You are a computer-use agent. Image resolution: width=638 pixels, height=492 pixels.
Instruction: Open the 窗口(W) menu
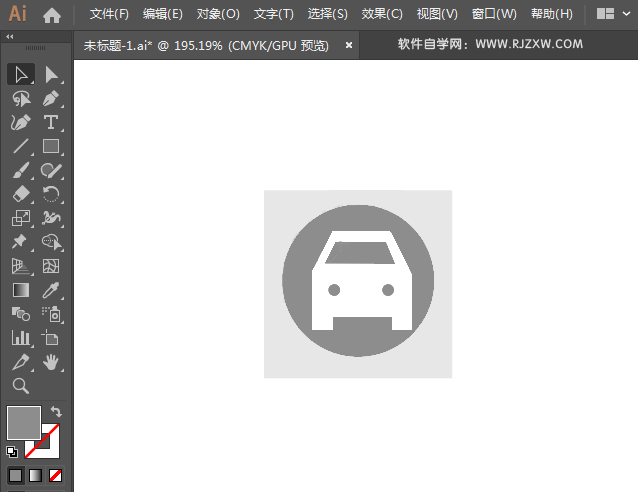click(494, 14)
